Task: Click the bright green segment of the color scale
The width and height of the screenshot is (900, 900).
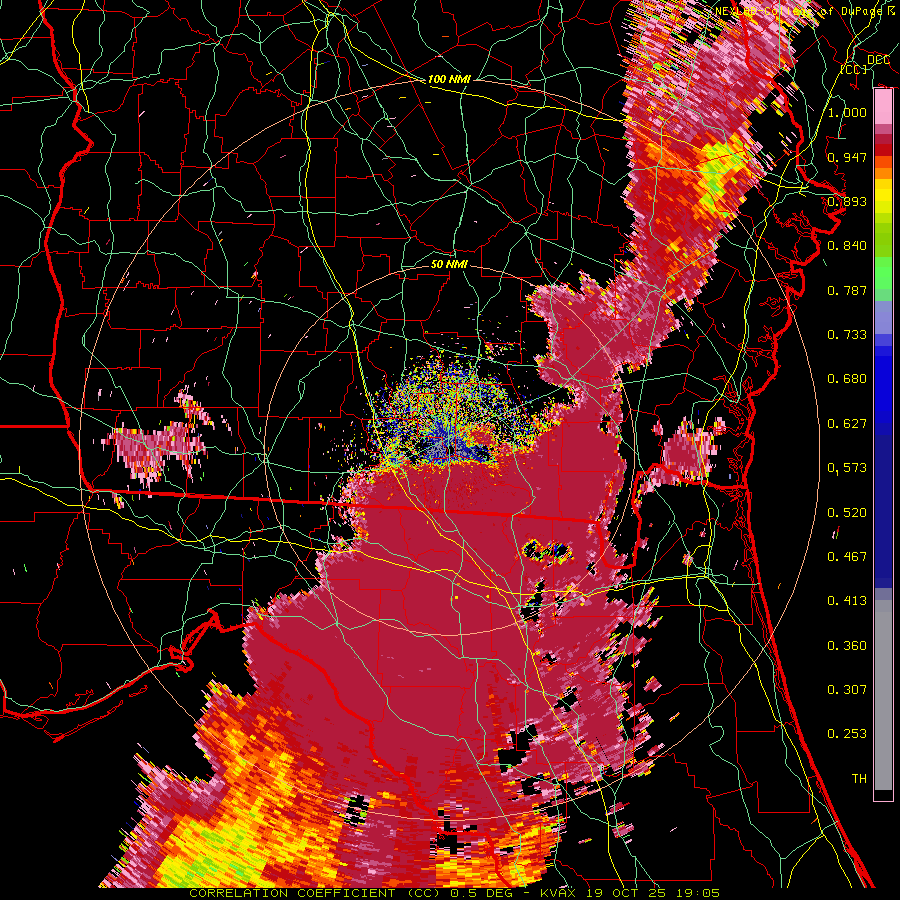Action: point(883,273)
